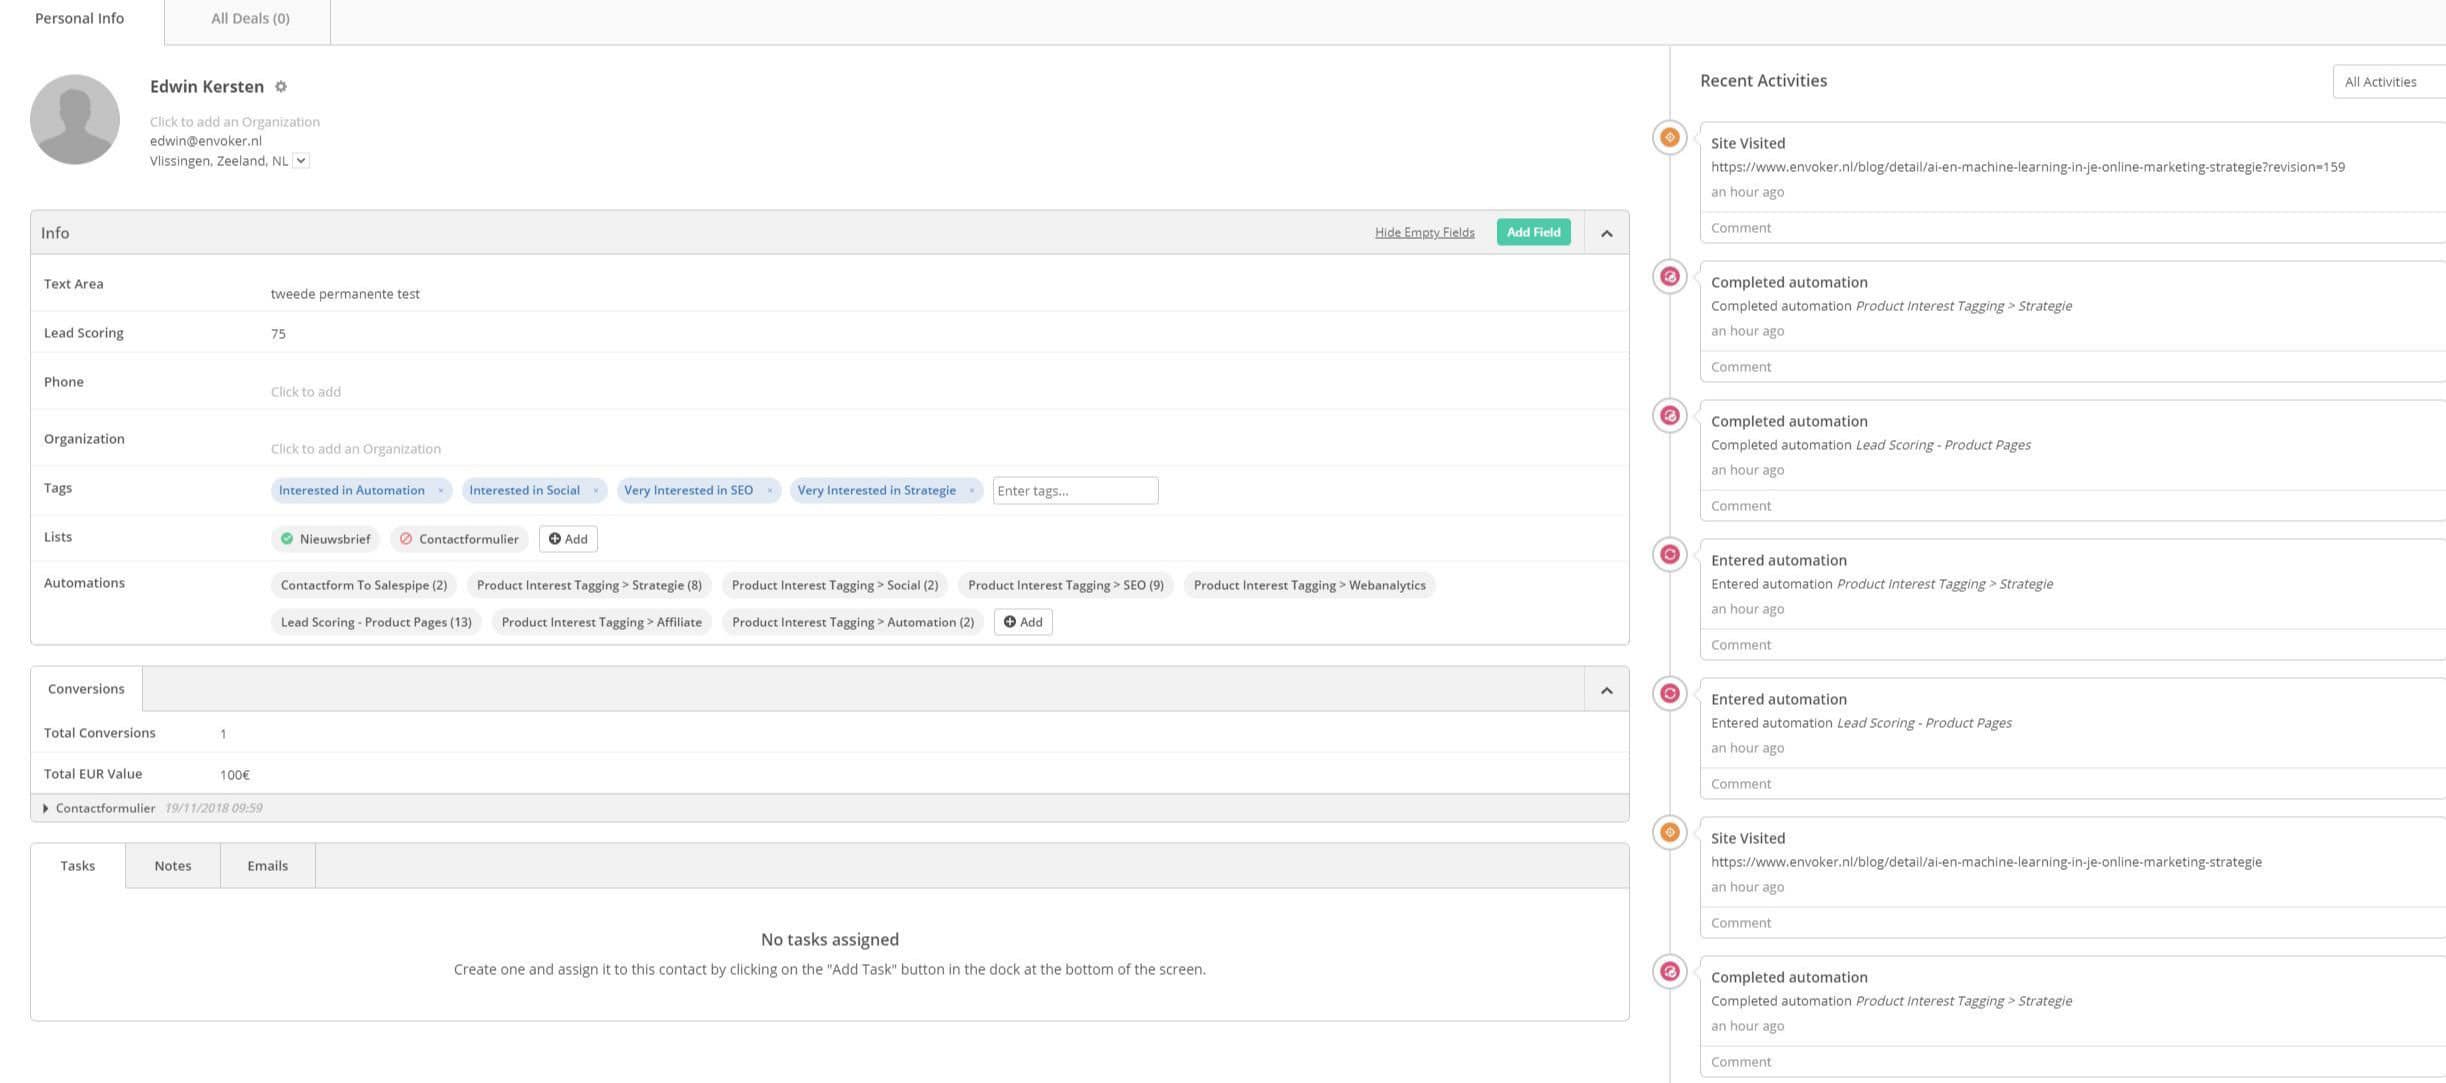Viewport: 2446px width, 1083px height.
Task: Click the green check on Nieuwsbrief list
Action: click(287, 539)
